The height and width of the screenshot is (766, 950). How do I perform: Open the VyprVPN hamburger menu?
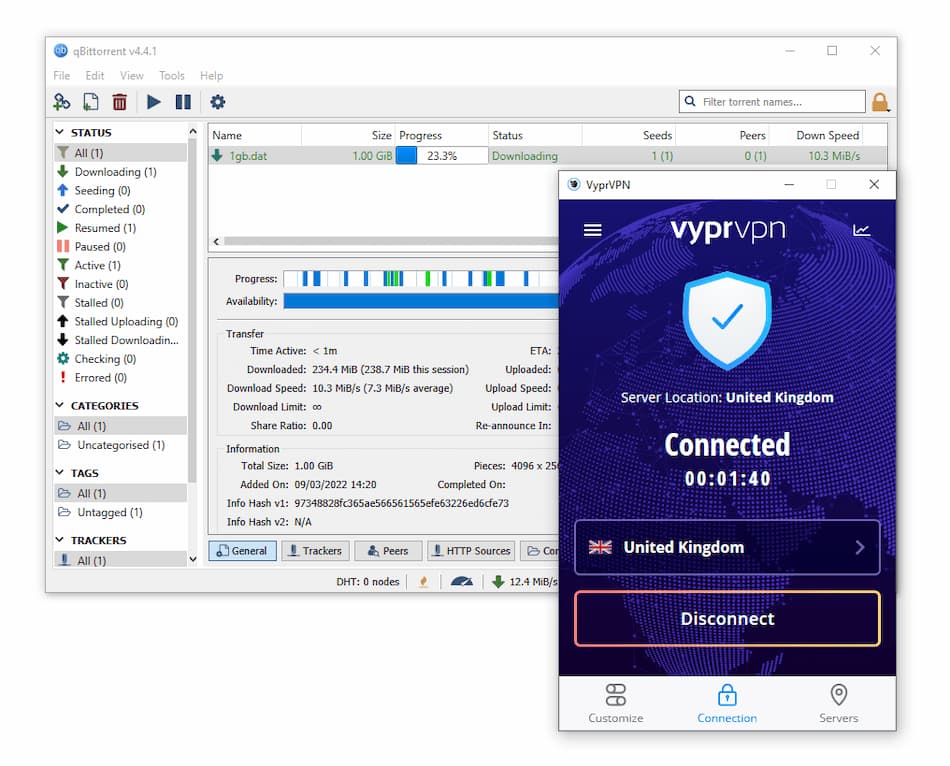(592, 229)
